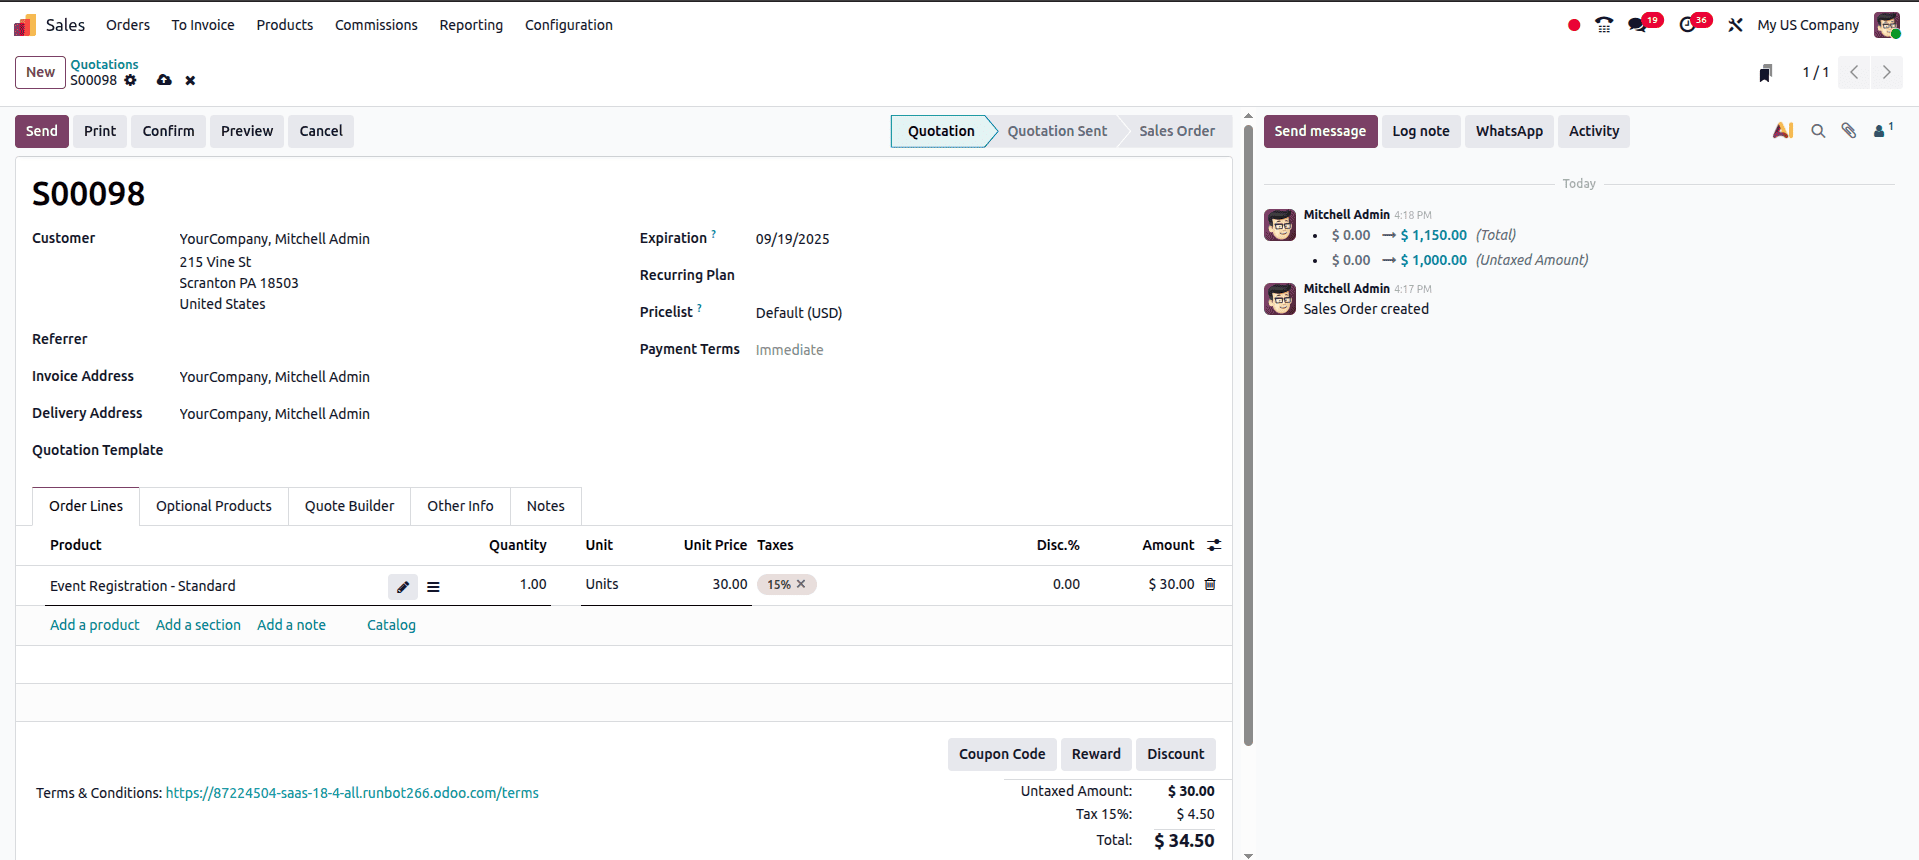Select the Order Lines tab

click(x=86, y=506)
